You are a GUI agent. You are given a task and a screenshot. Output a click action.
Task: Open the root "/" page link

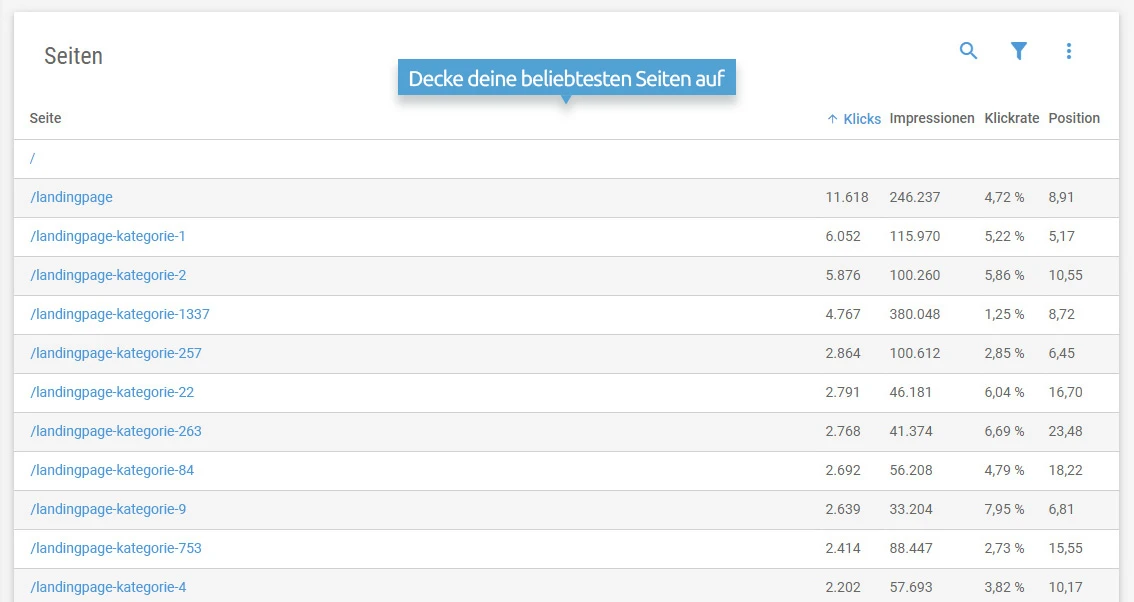(x=33, y=159)
